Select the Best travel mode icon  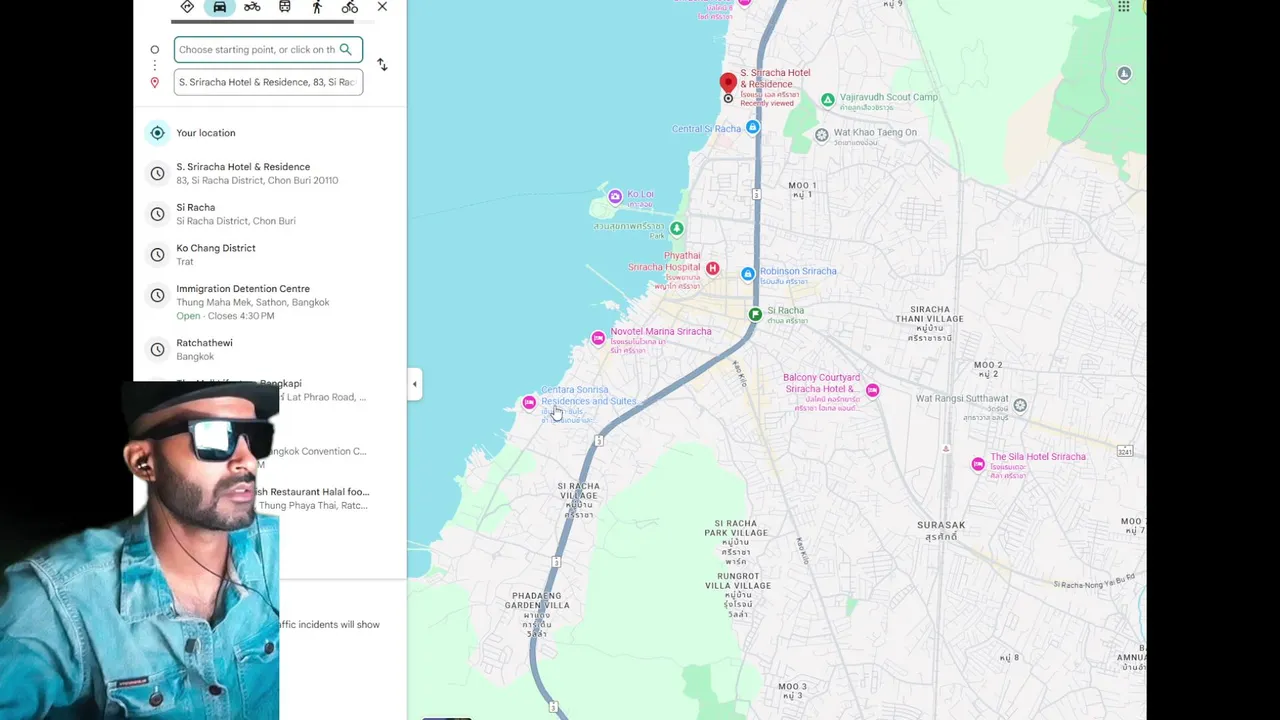click(x=187, y=7)
